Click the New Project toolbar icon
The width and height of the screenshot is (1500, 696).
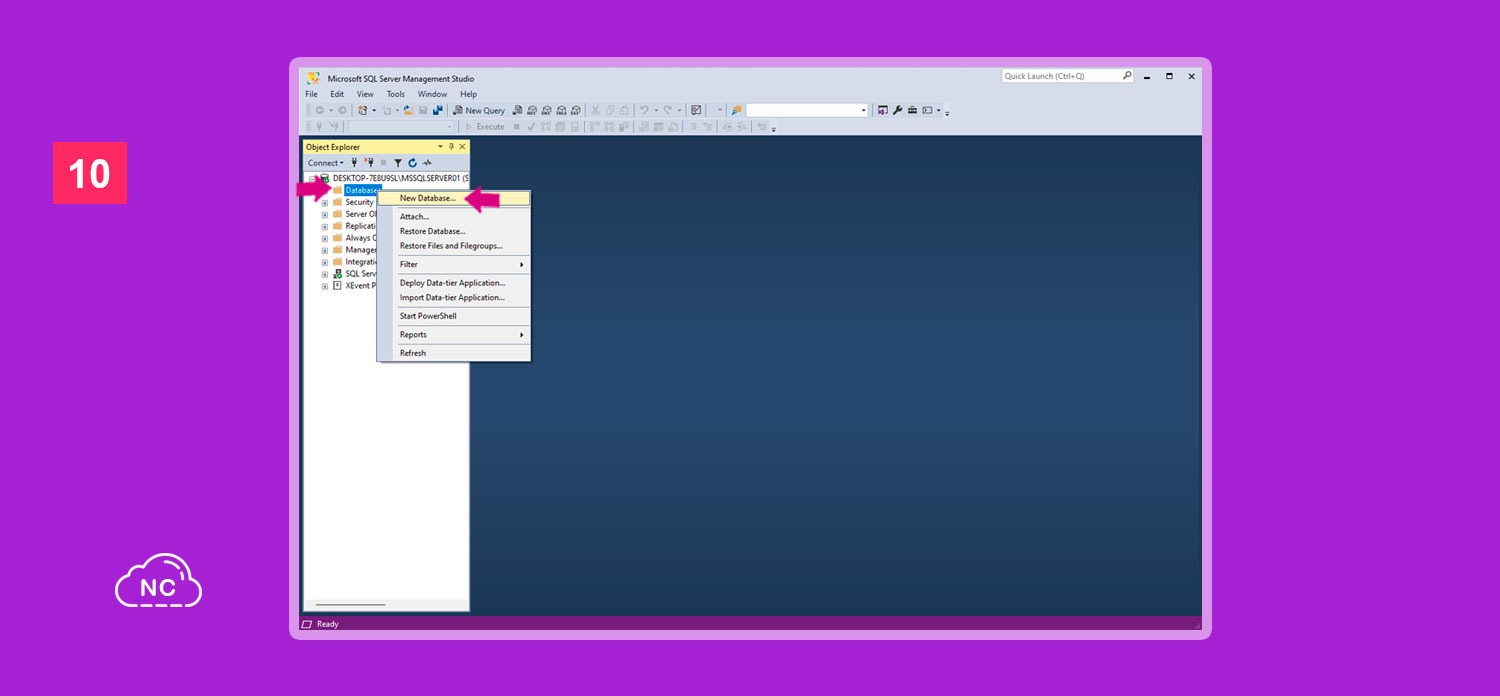coord(363,110)
